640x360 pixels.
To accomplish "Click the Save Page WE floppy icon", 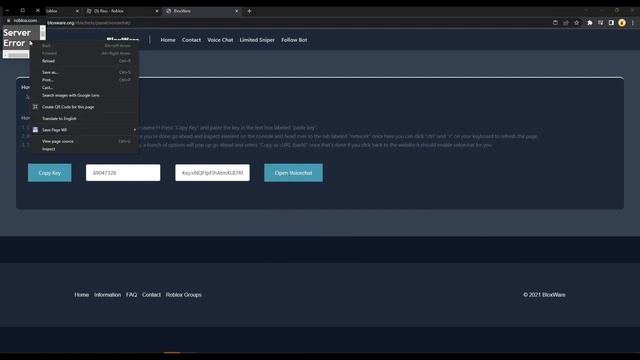I will click(x=36, y=130).
